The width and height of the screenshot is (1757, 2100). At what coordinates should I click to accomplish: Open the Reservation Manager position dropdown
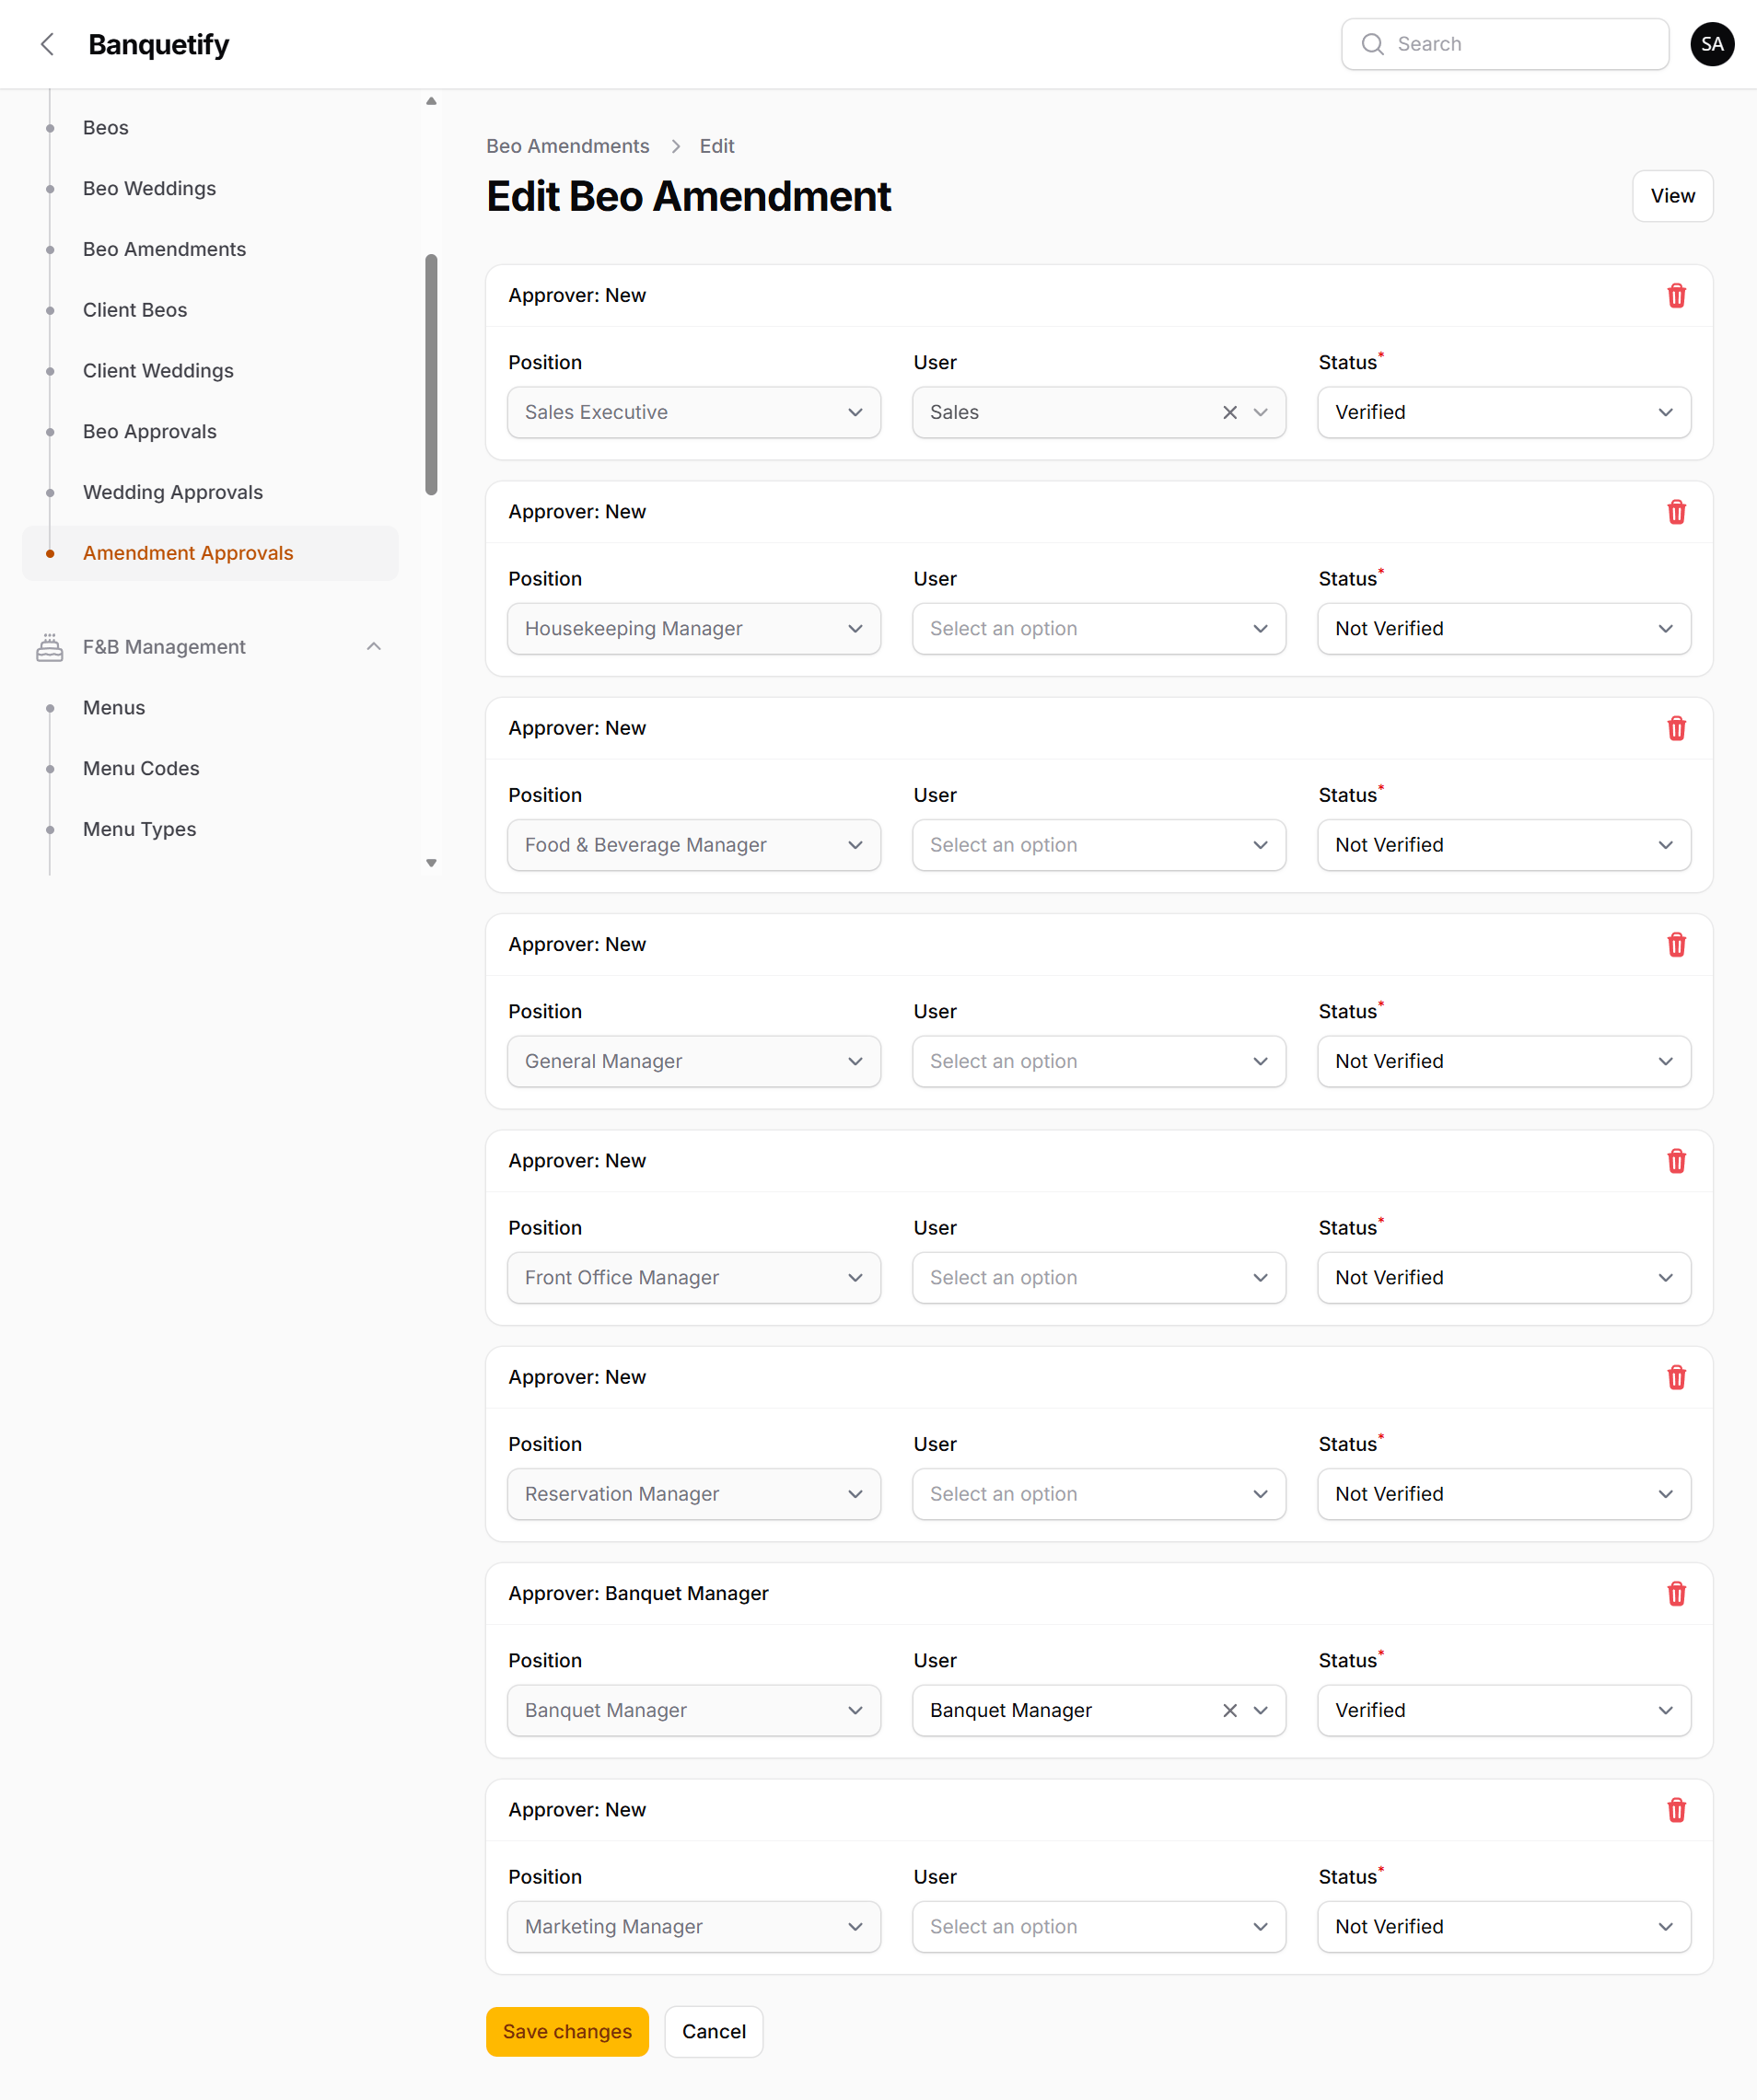click(693, 1494)
